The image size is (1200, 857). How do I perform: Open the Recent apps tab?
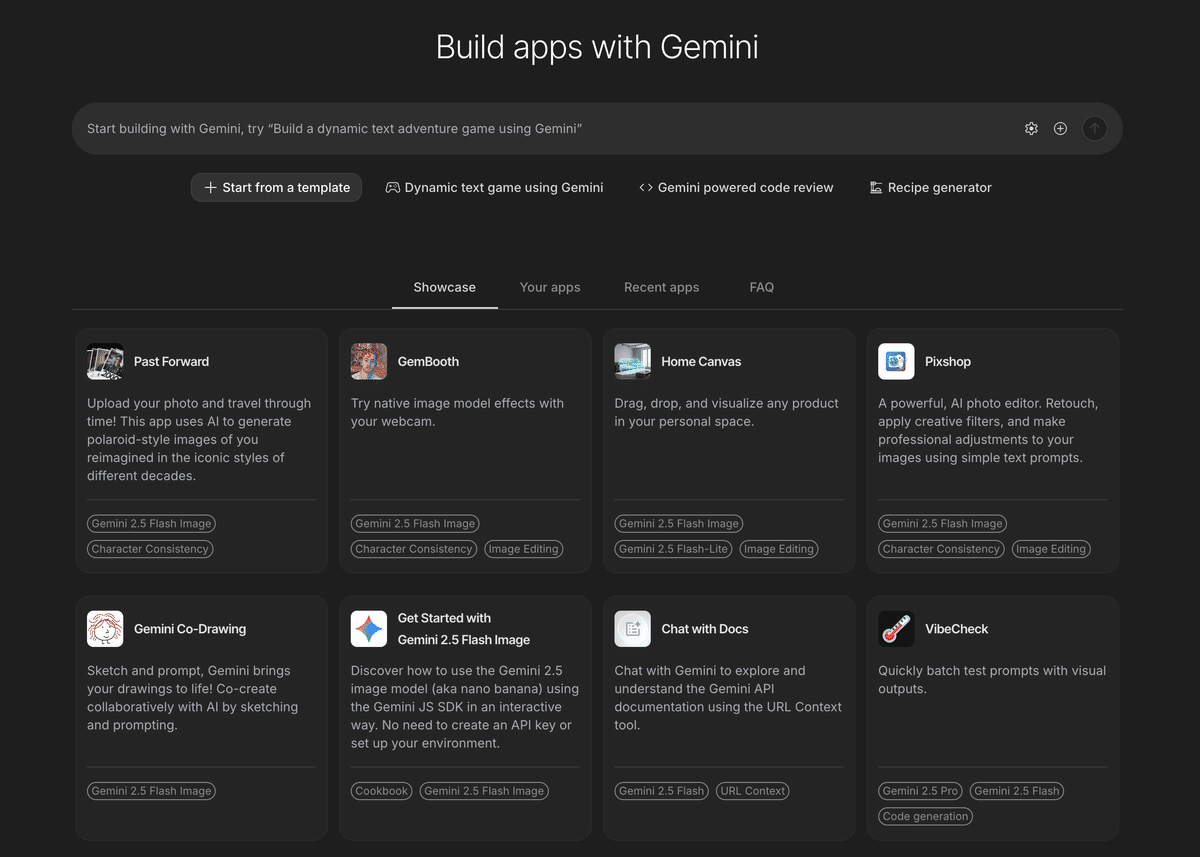tap(662, 287)
